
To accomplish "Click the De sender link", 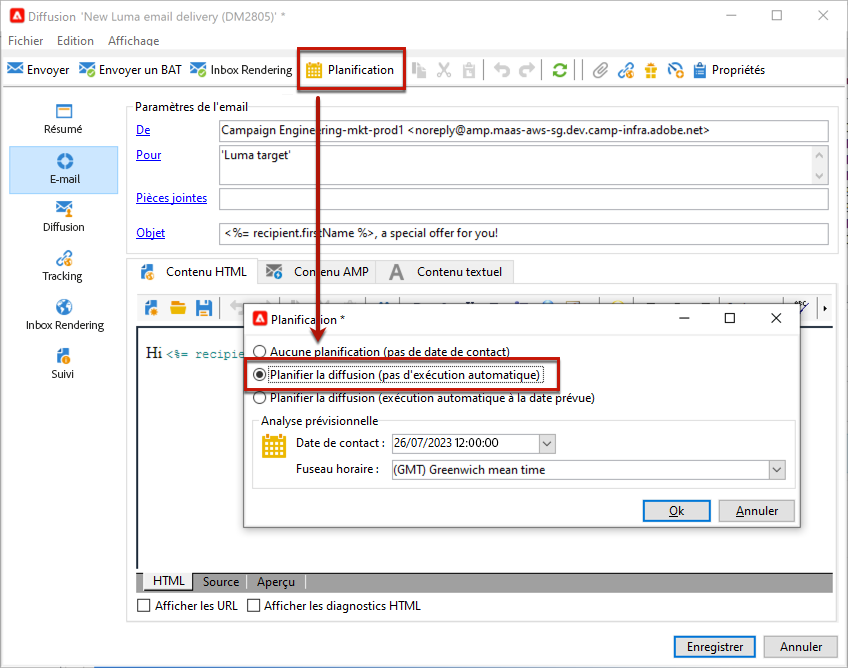I will (x=143, y=130).
